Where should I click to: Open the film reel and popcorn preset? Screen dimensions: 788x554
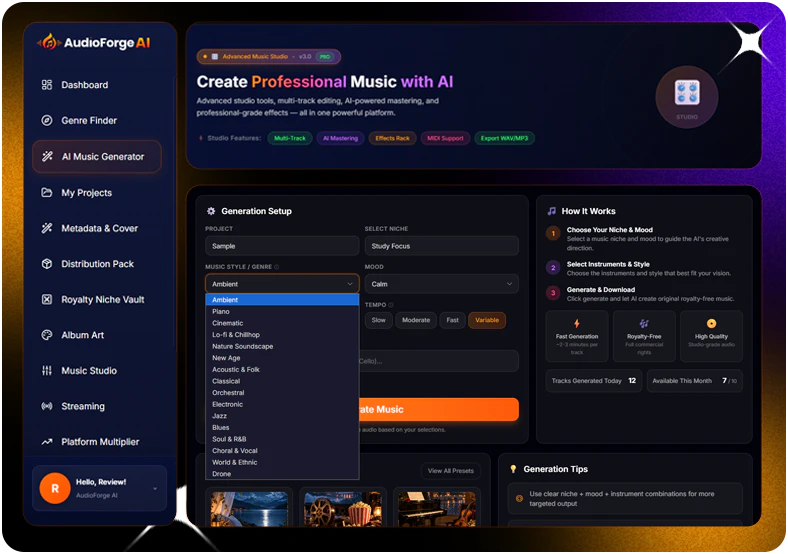343,509
